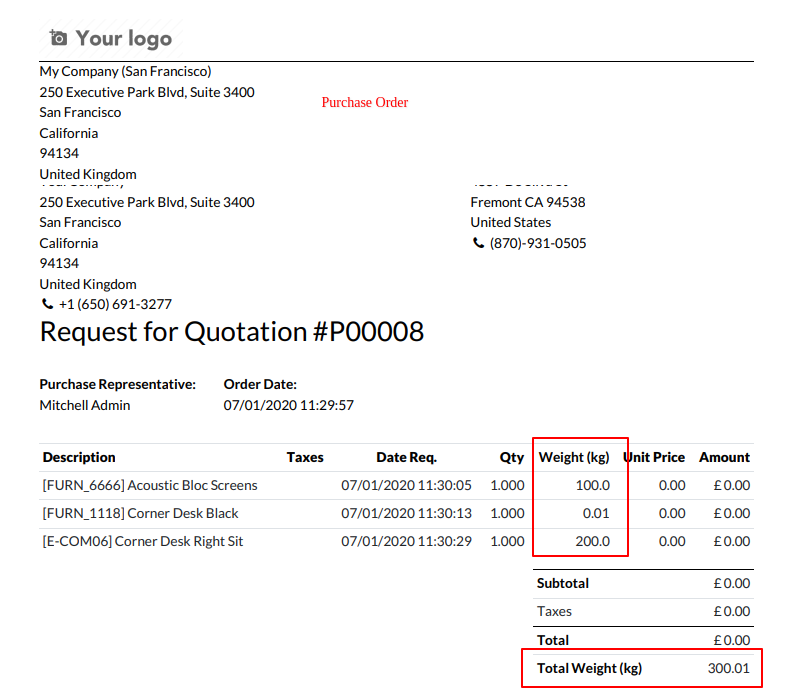Click the Subtotal amount £0.00
The height and width of the screenshot is (700, 793).
click(731, 583)
